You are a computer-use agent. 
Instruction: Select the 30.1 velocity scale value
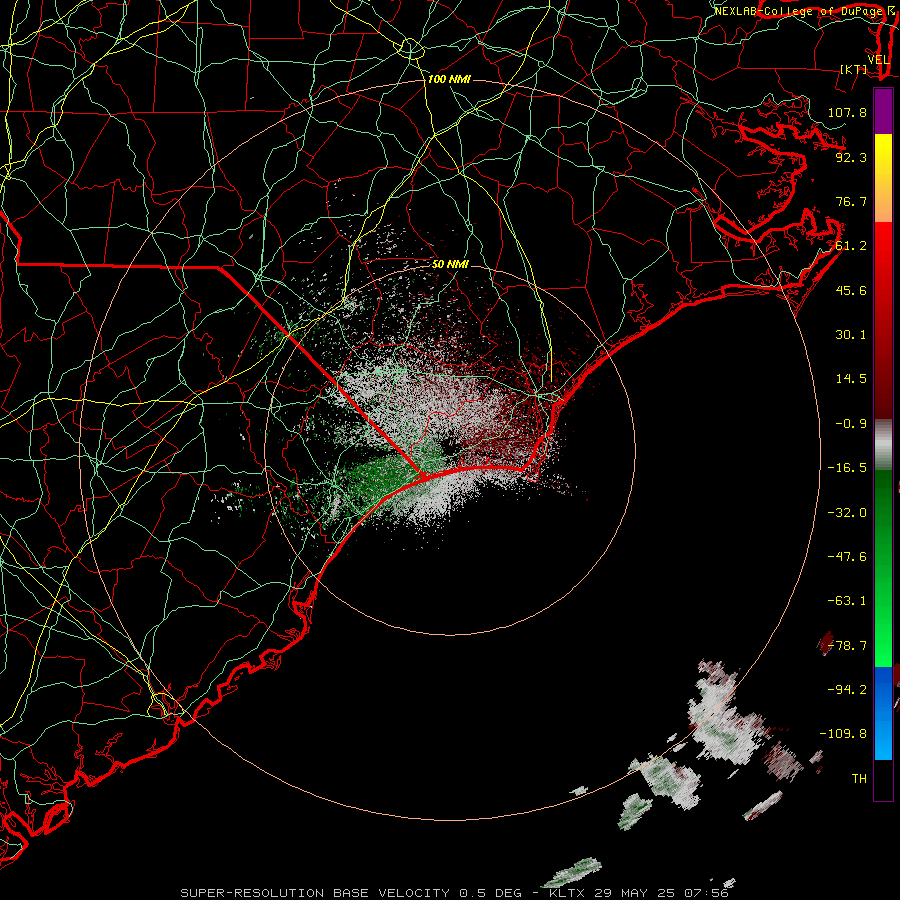[x=851, y=335]
